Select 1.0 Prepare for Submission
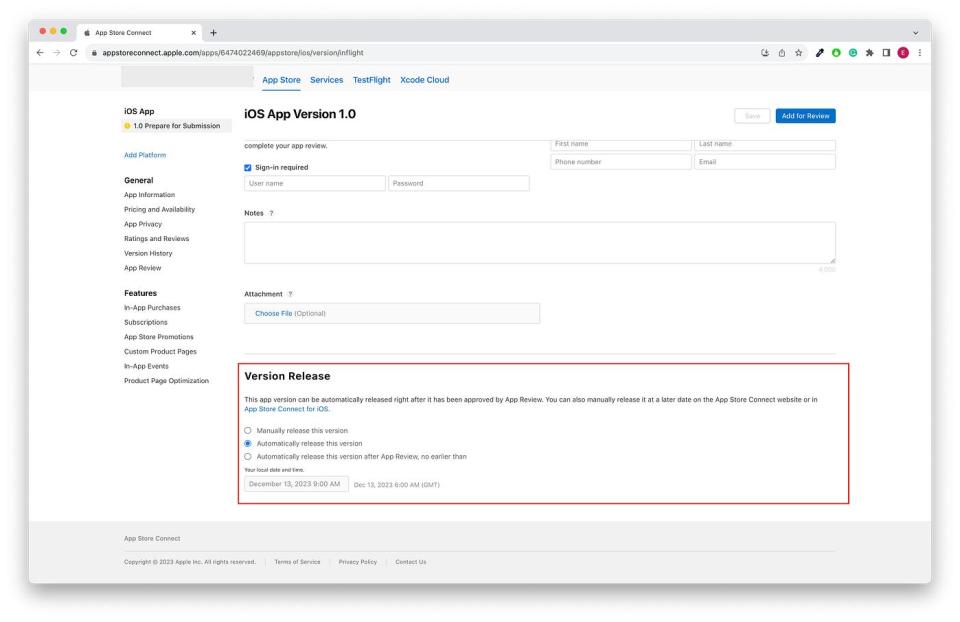Image resolution: width=960 pixels, height=622 pixels. [176, 126]
